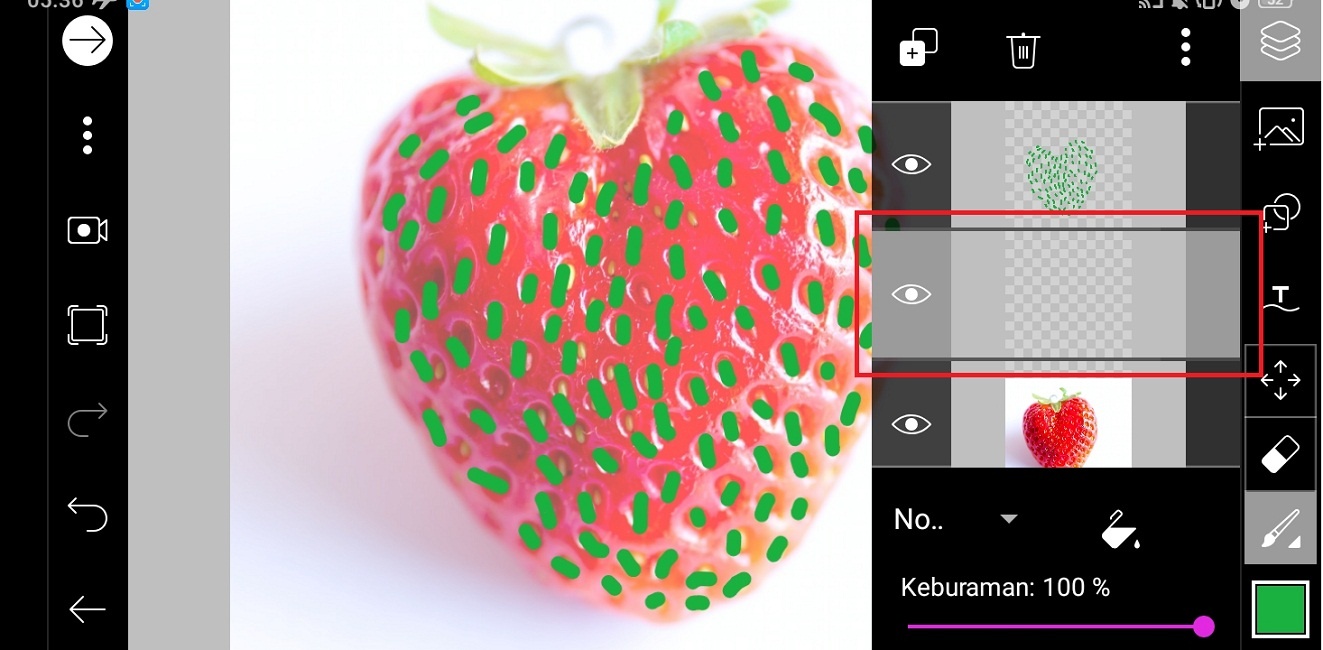The image size is (1323, 650).
Task: Add an image with the picture icon
Action: tap(1280, 128)
